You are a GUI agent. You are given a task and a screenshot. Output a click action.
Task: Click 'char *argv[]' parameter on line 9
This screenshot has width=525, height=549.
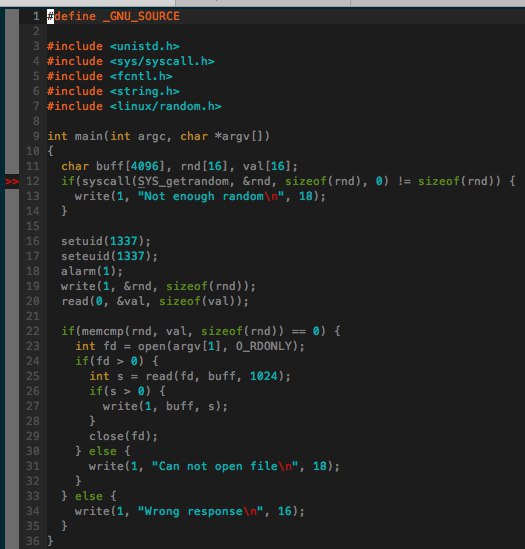[224, 136]
